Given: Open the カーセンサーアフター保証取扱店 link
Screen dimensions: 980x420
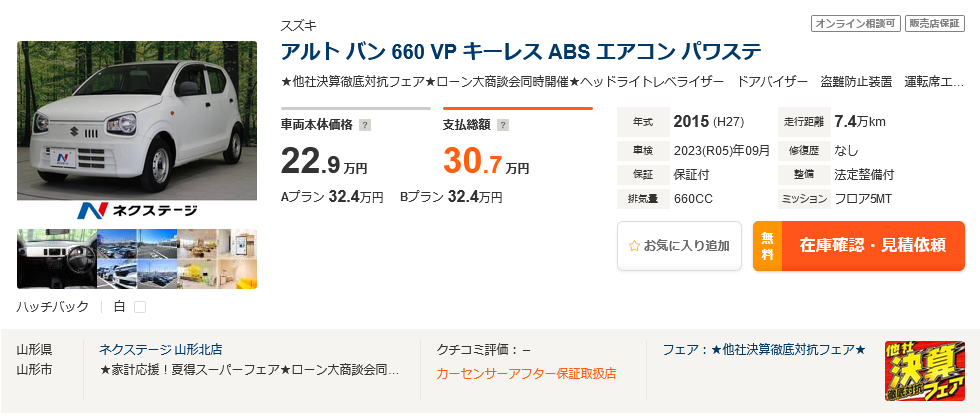Looking at the screenshot, I should (526, 373).
